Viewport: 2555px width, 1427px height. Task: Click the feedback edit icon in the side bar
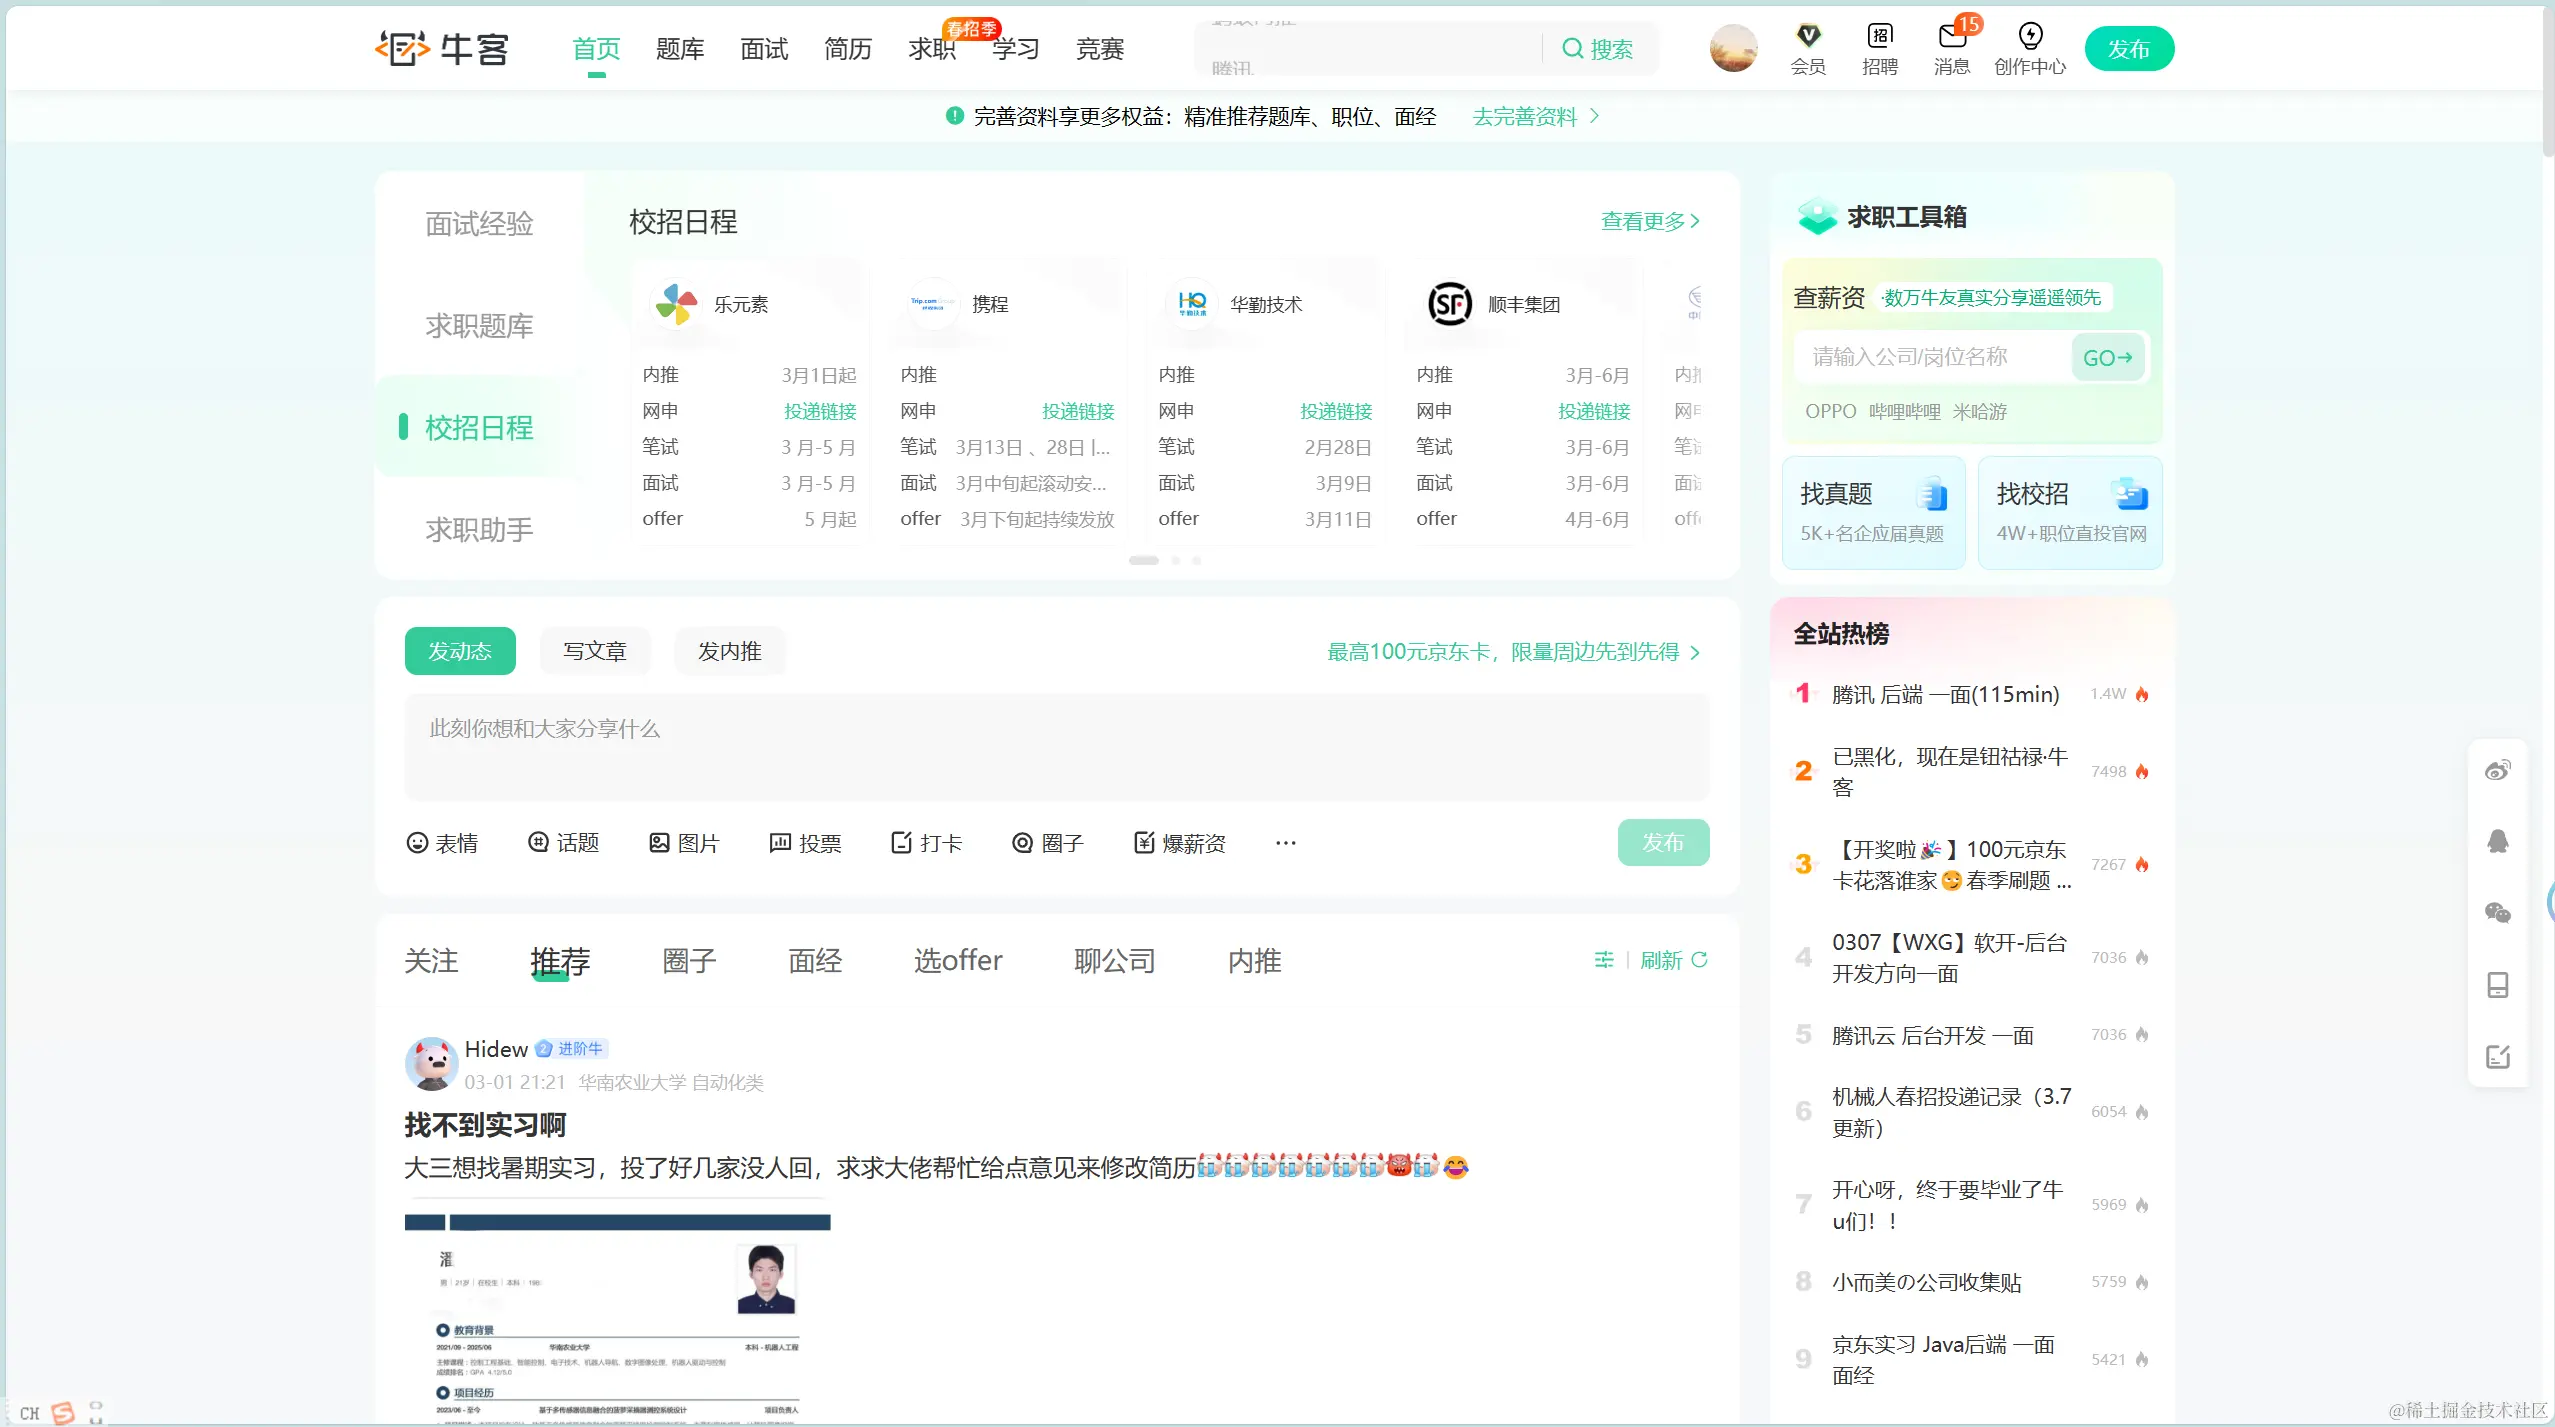point(2497,1057)
